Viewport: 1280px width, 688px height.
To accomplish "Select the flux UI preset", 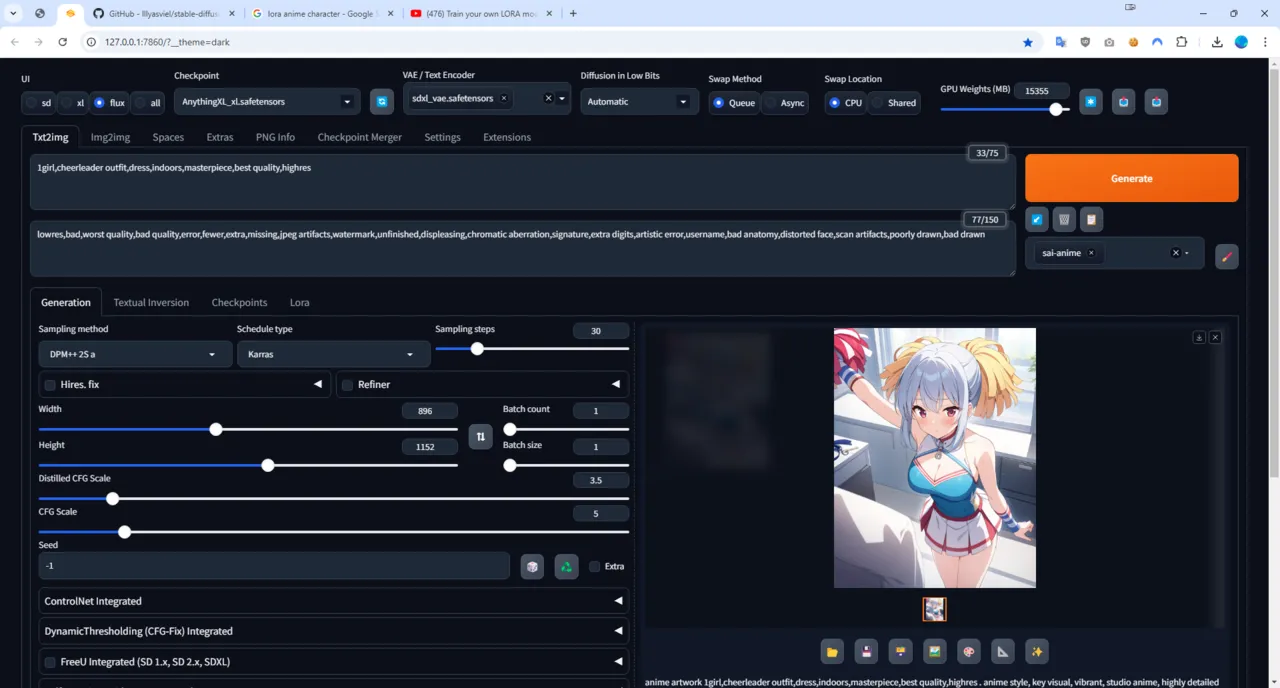I will [110, 103].
